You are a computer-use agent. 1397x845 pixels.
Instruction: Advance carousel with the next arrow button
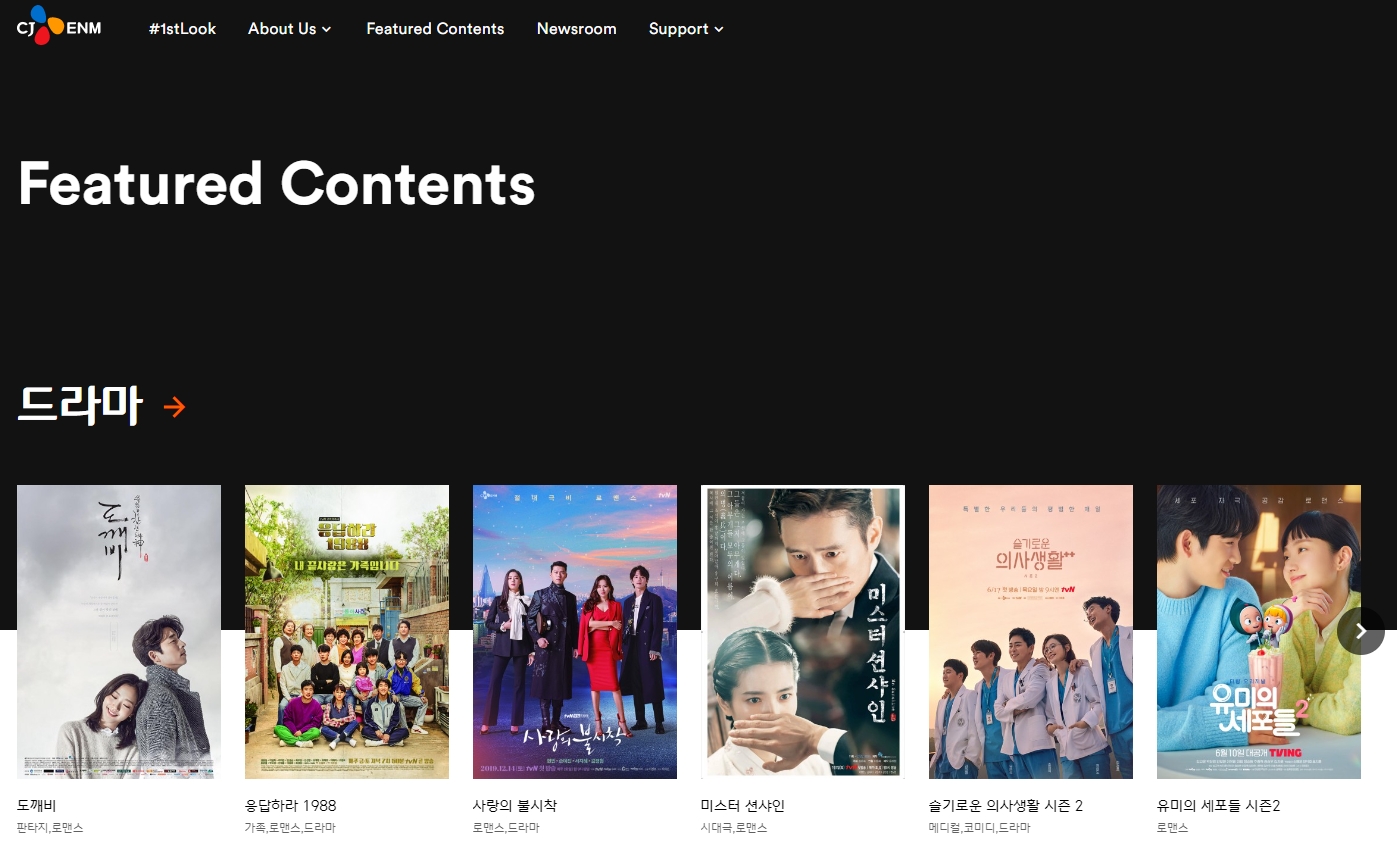(x=1360, y=631)
